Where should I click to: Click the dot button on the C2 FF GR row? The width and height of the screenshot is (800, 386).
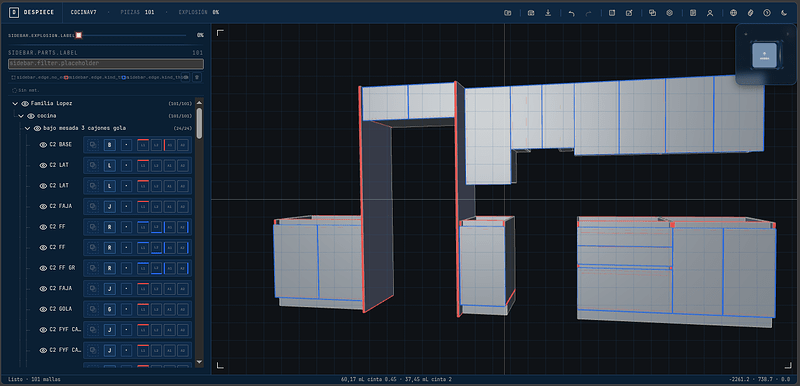(x=126, y=268)
